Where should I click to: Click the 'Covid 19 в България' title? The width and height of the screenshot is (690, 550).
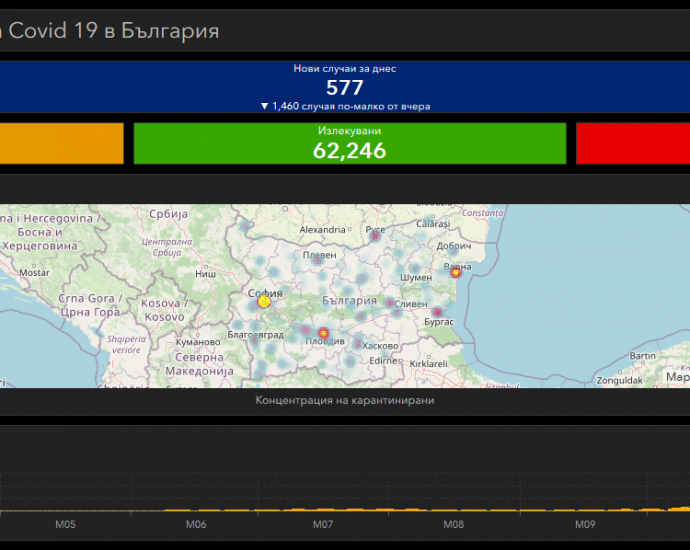[x=114, y=31]
